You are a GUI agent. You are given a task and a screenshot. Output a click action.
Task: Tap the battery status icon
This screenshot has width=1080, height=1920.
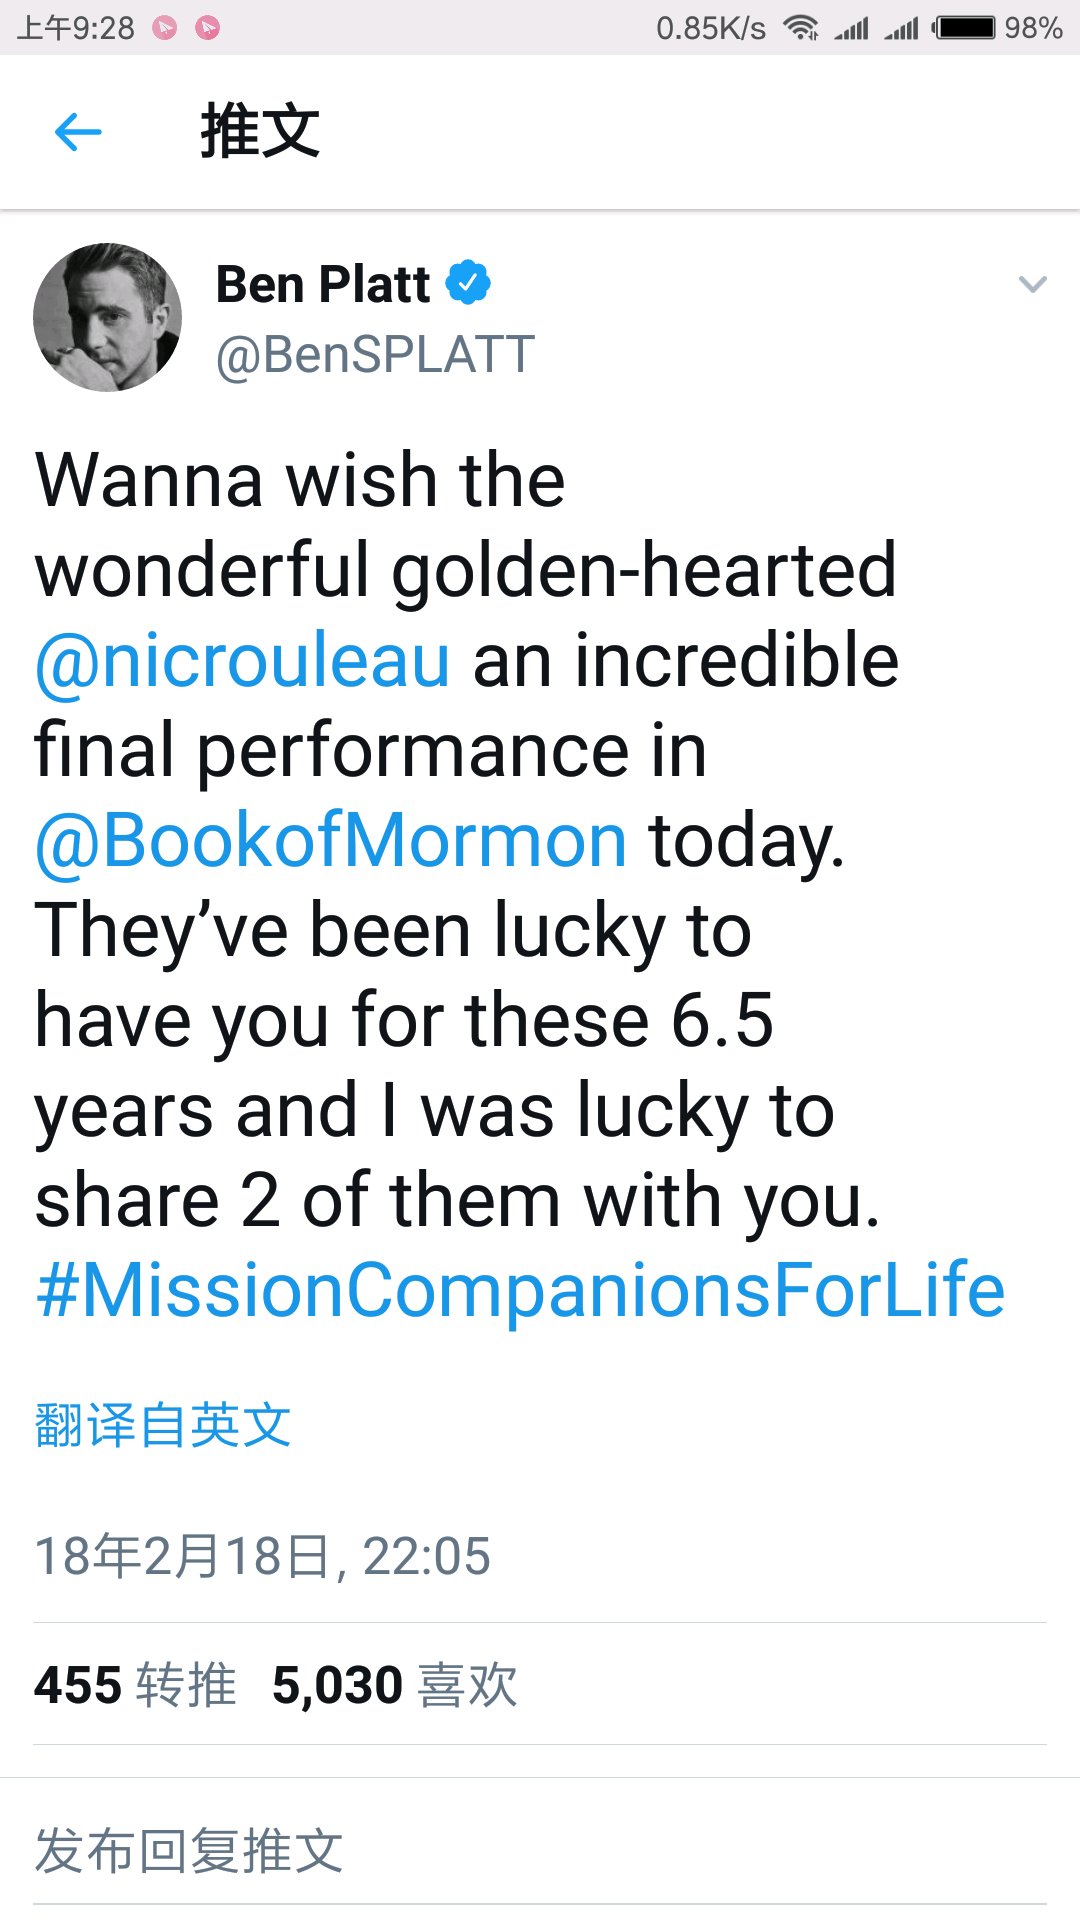coord(965,28)
